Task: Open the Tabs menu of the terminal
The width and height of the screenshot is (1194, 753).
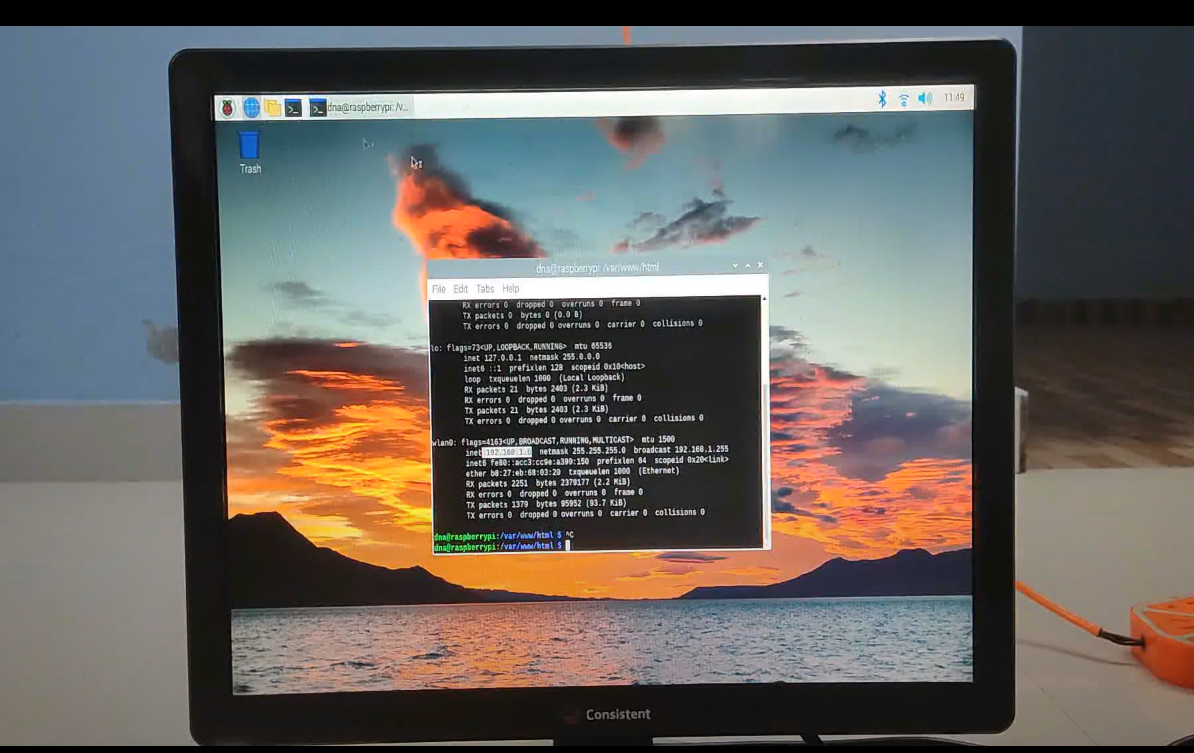Action: pyautogui.click(x=484, y=288)
